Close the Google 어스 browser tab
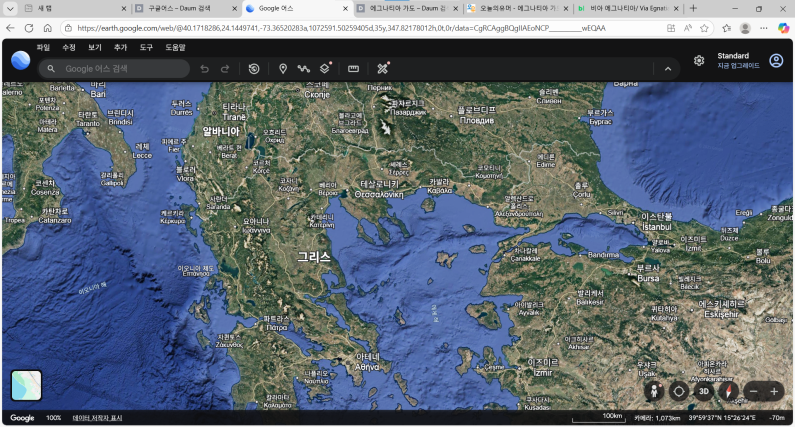This screenshot has height=427, width=795. pos(345,9)
